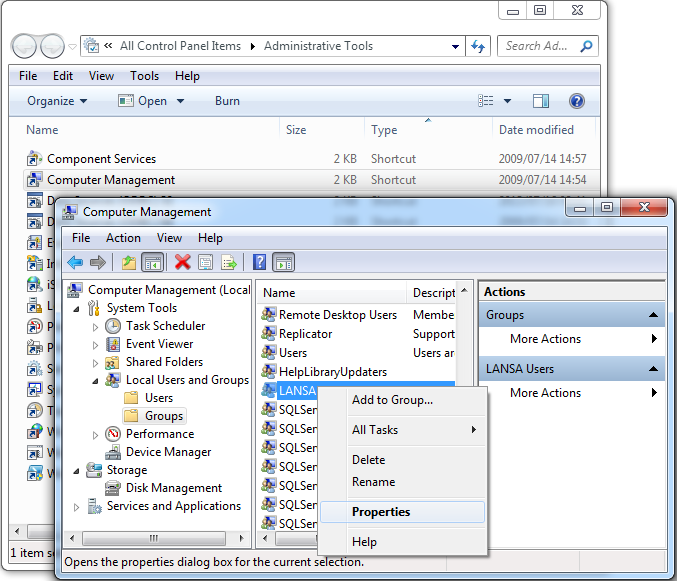Click the Device Manager icon in tree
This screenshot has height=581, width=677.
(113, 452)
